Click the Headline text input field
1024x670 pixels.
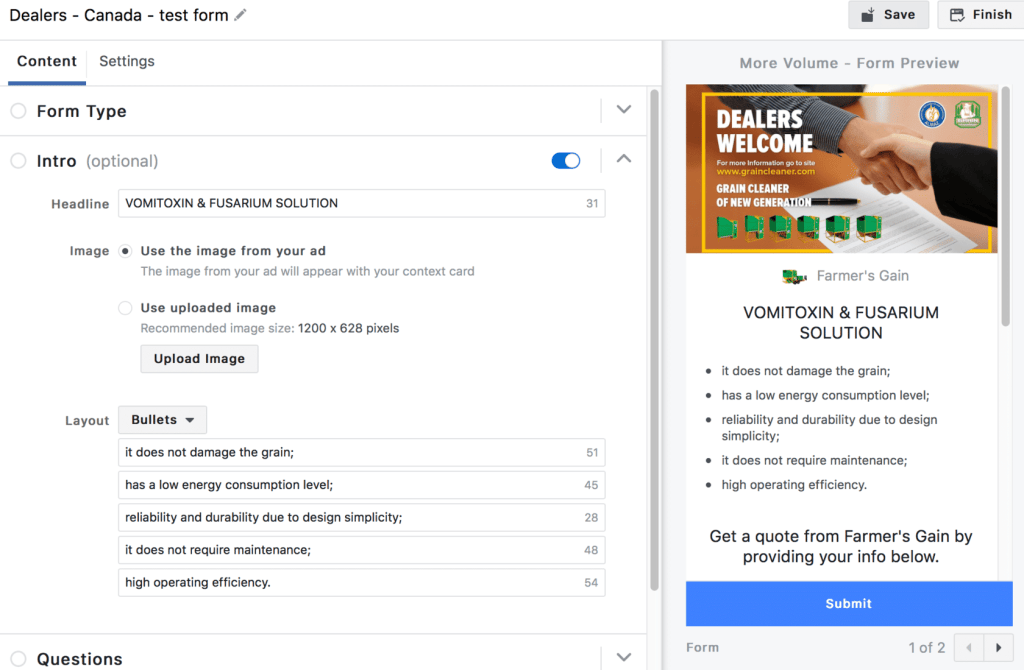(360, 203)
